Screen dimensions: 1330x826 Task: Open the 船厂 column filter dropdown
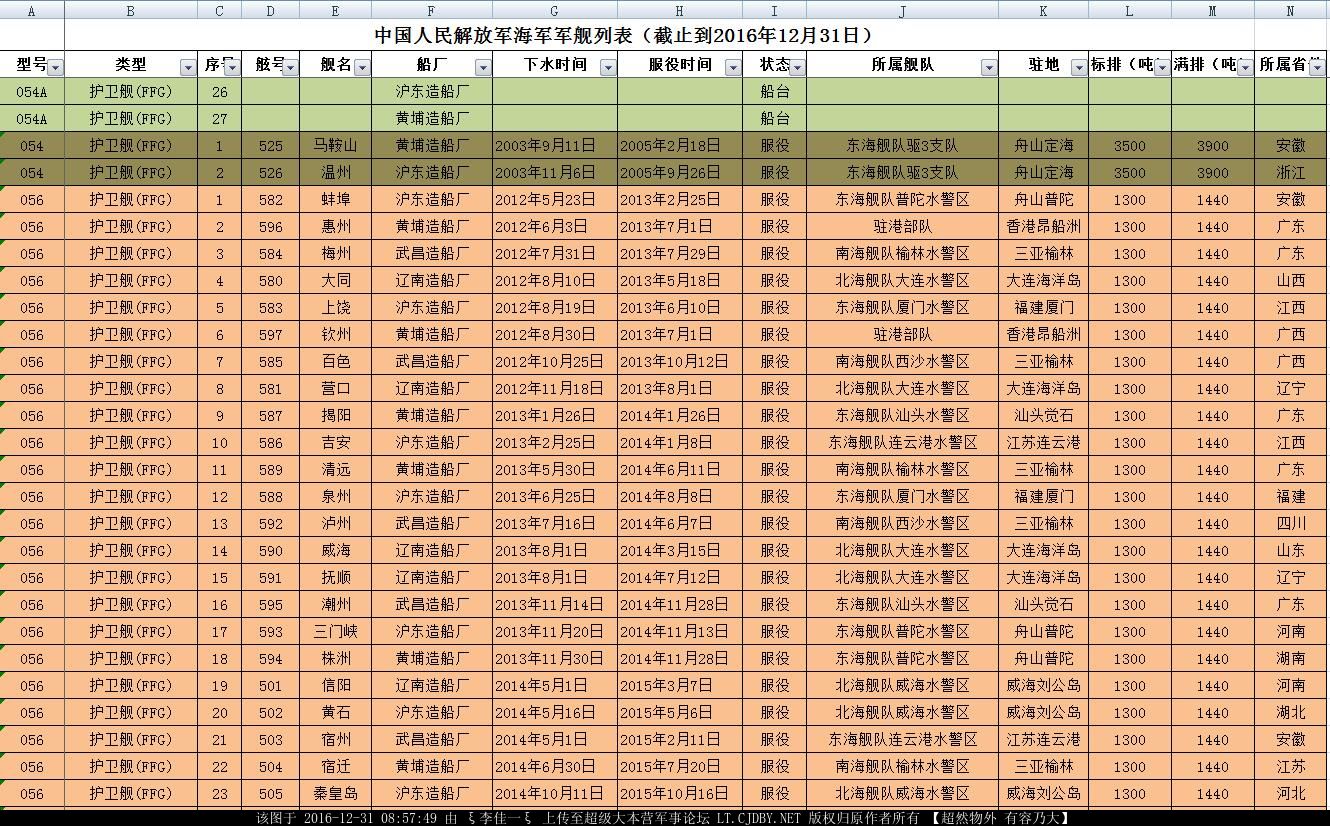[x=483, y=68]
